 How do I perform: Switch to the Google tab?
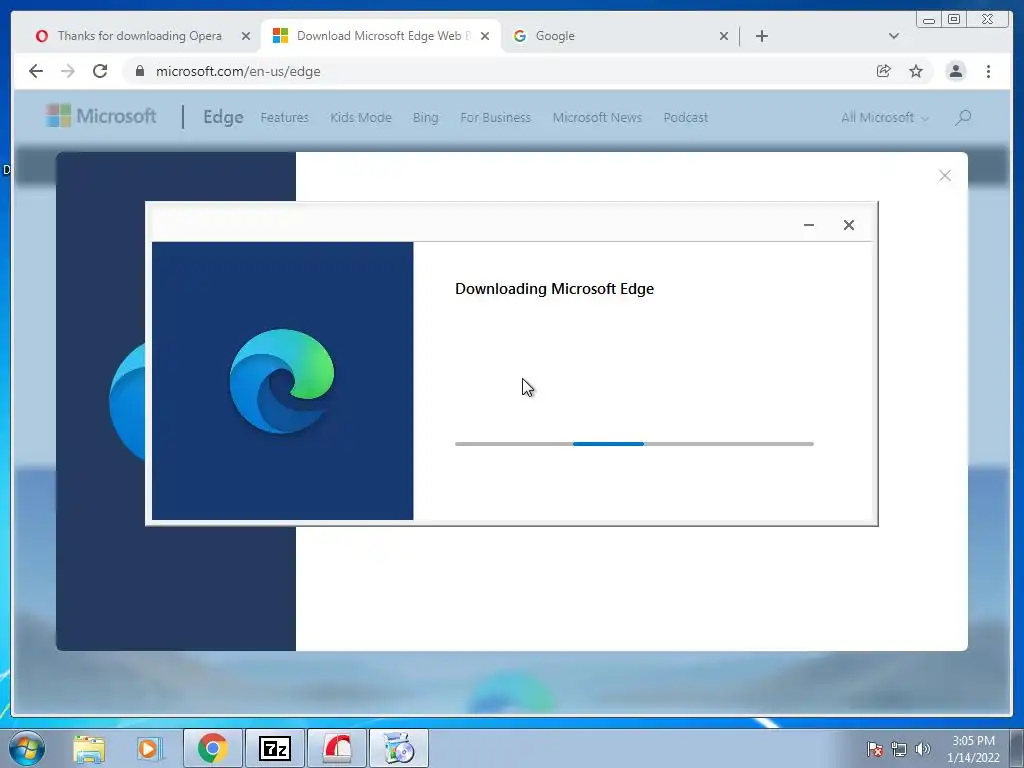click(x=555, y=36)
